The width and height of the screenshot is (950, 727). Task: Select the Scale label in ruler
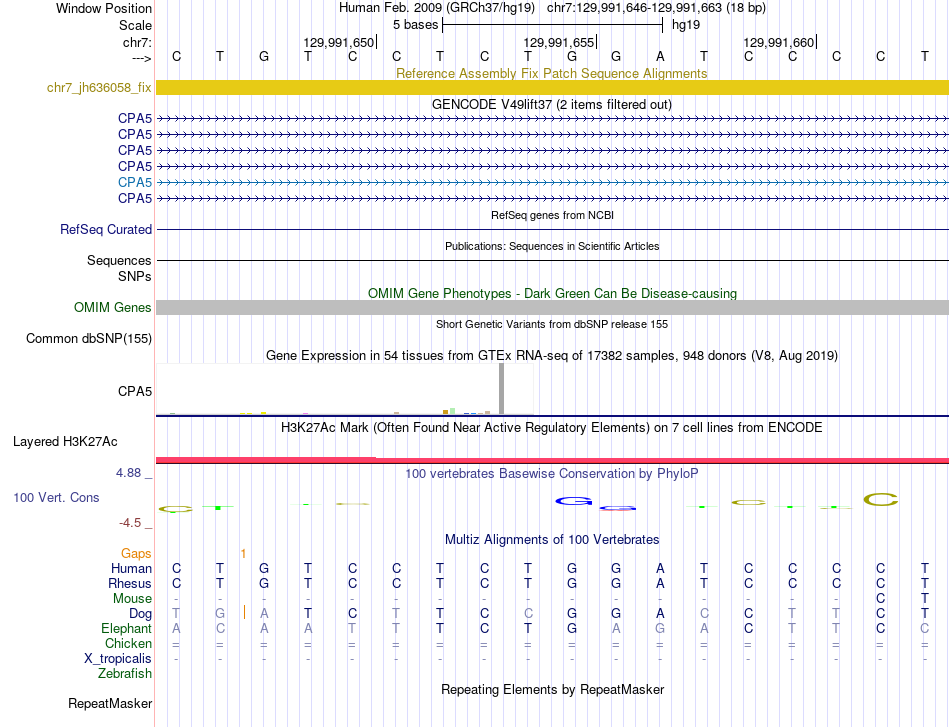(135, 25)
